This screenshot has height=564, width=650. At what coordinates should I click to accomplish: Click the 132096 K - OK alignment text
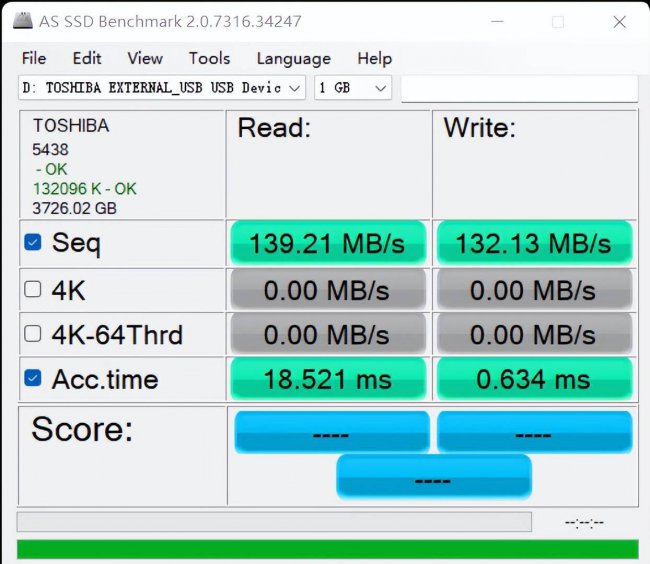tap(85, 189)
